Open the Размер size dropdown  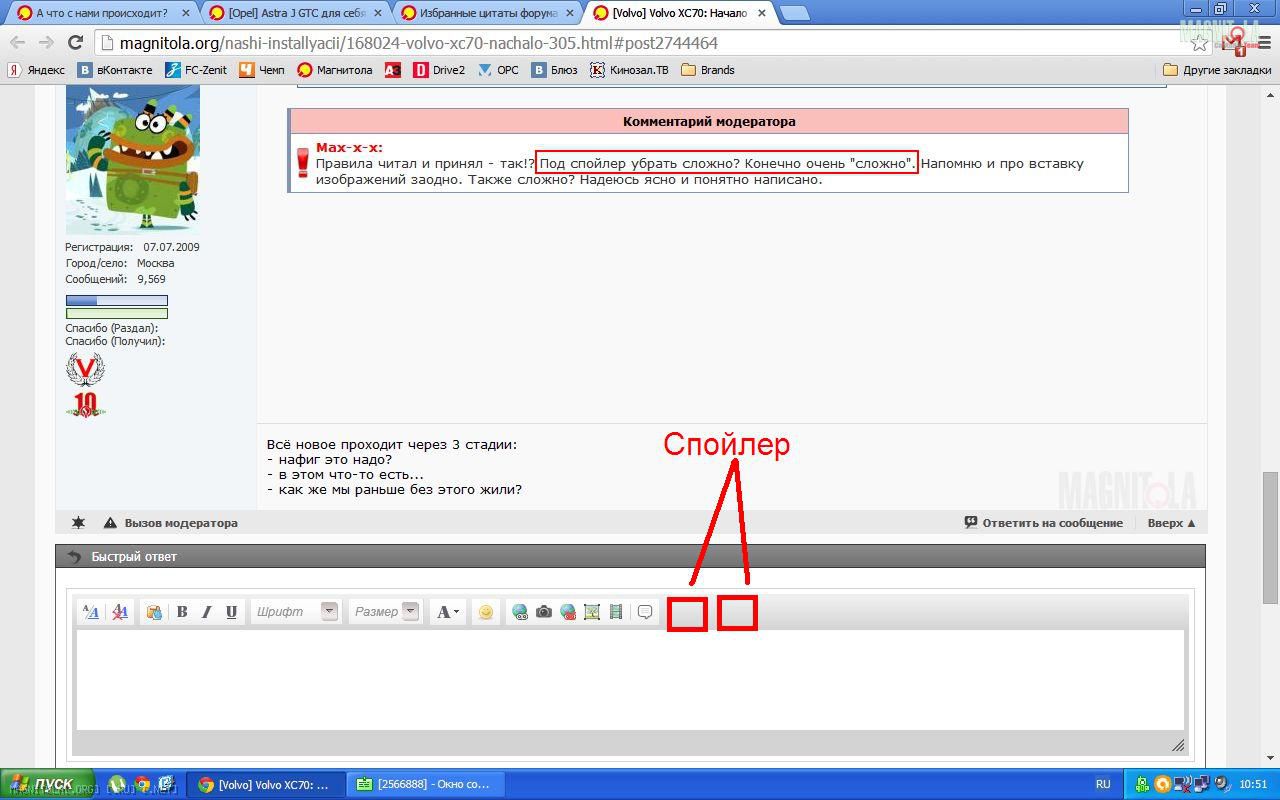(385, 612)
